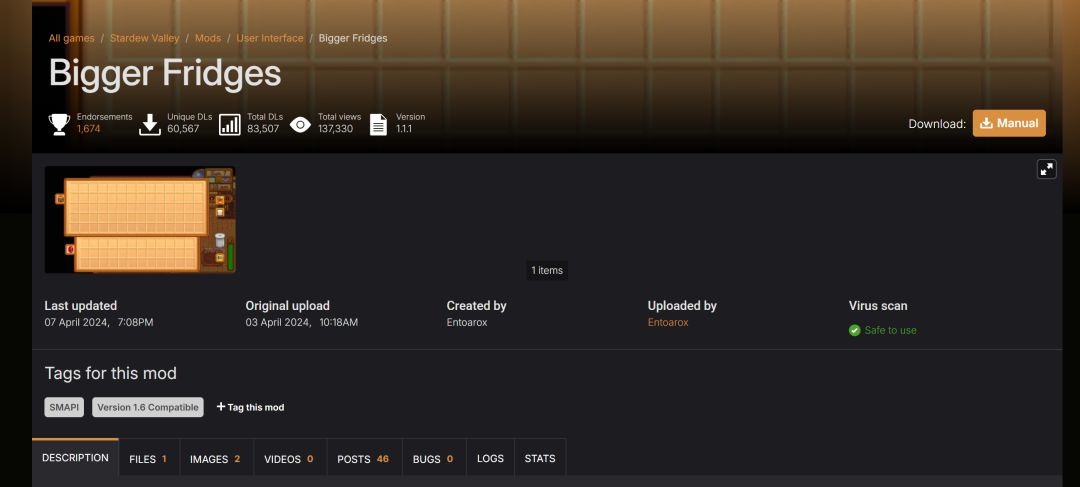The image size is (1080, 487).
Task: Click Created by Entoarox text
Action: point(467,322)
